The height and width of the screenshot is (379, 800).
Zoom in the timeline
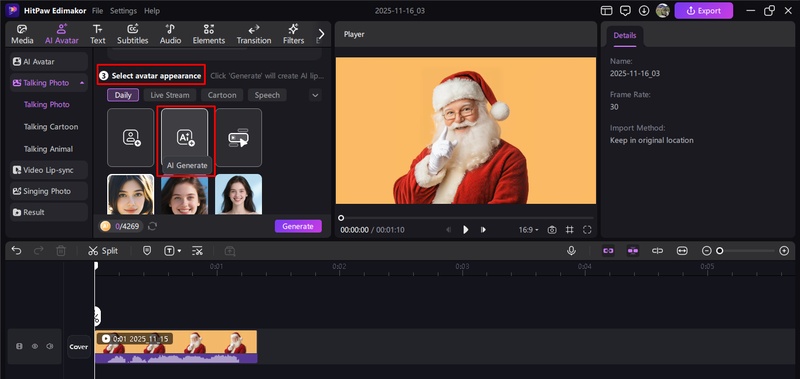coord(785,250)
